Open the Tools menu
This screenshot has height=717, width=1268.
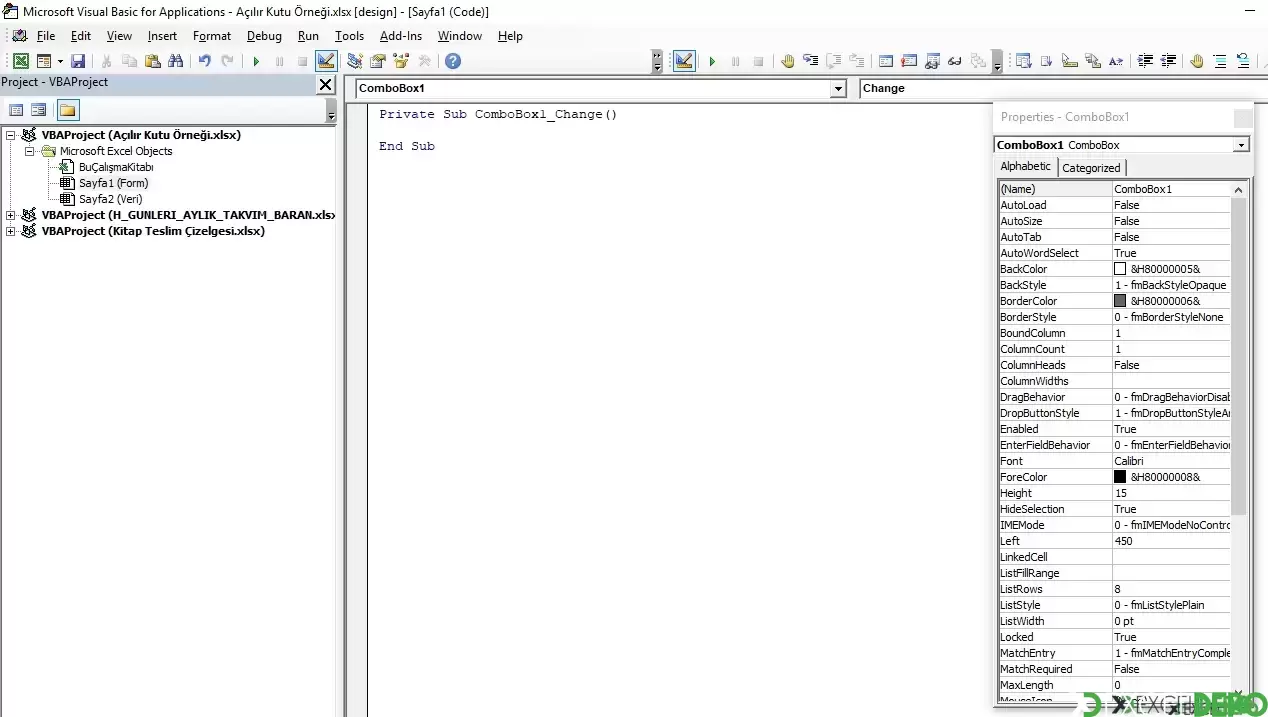(349, 36)
